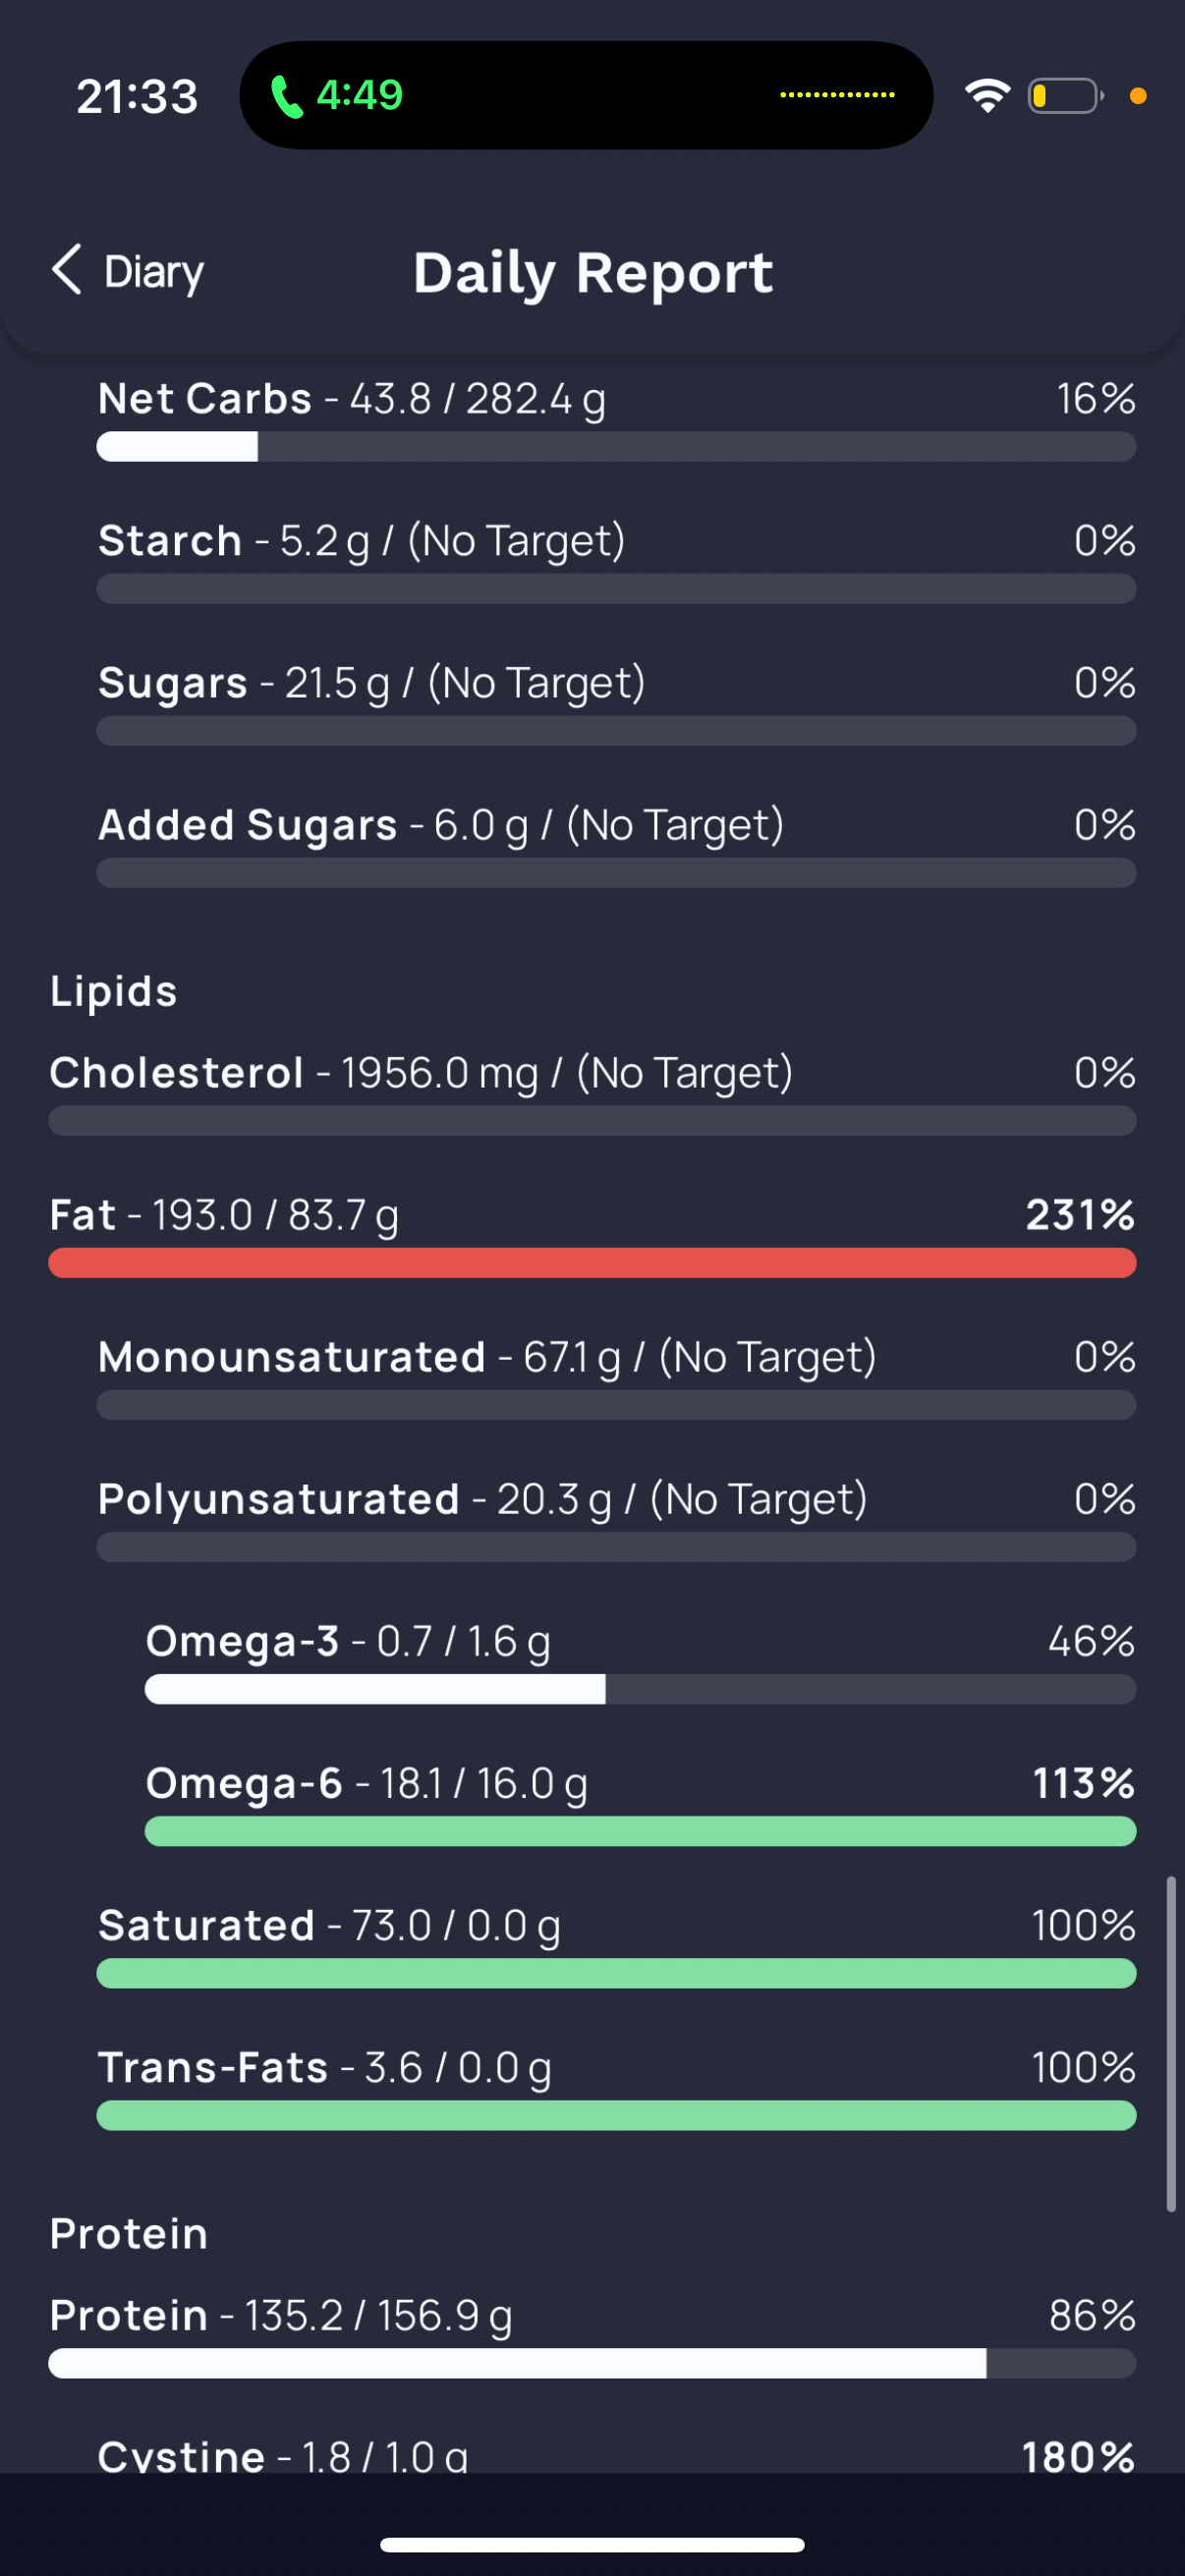Select the Net Carbs progress bar
The width and height of the screenshot is (1185, 2576).
tap(616, 446)
